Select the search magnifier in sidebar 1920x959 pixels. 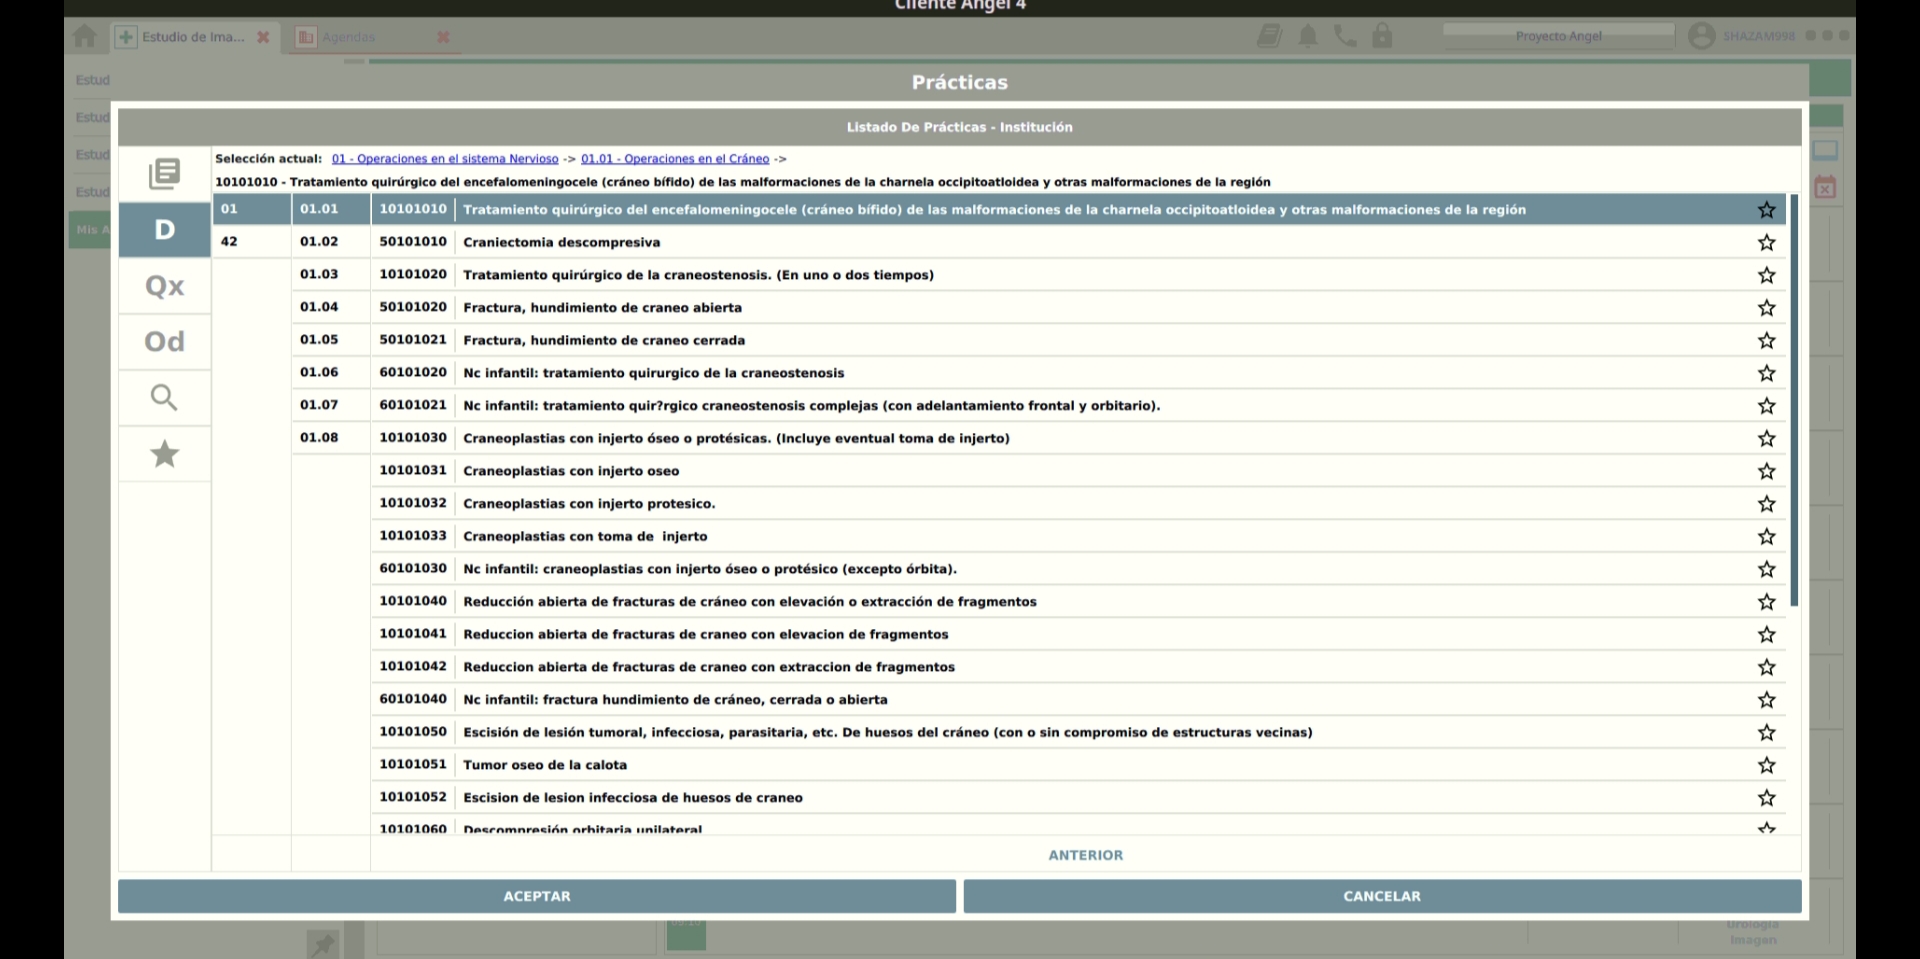click(164, 398)
